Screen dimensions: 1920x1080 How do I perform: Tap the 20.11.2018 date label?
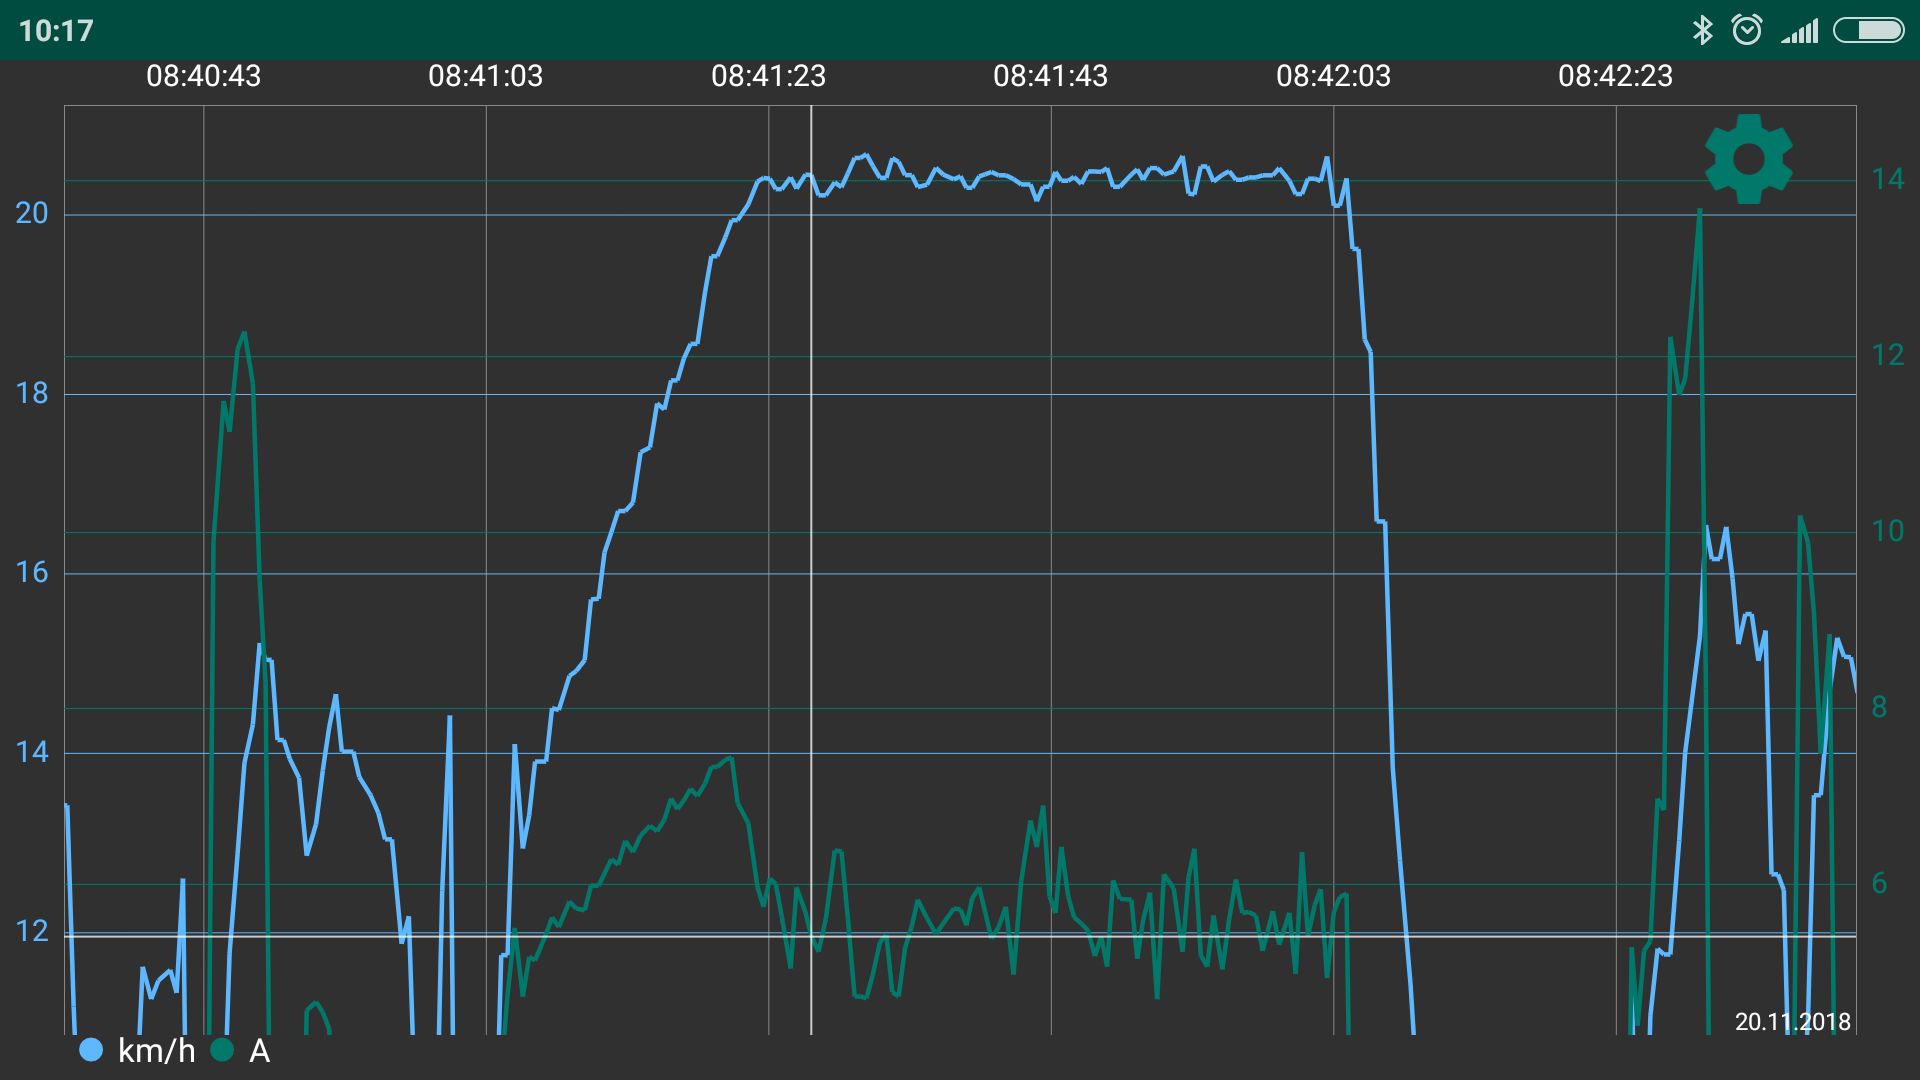click(1793, 1021)
